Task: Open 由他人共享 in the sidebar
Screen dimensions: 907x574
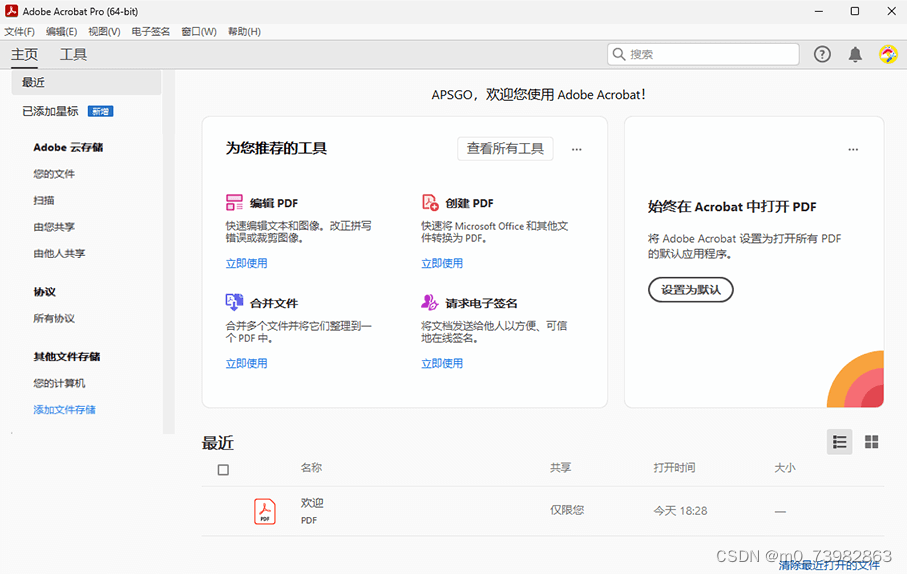Action: tap(59, 253)
